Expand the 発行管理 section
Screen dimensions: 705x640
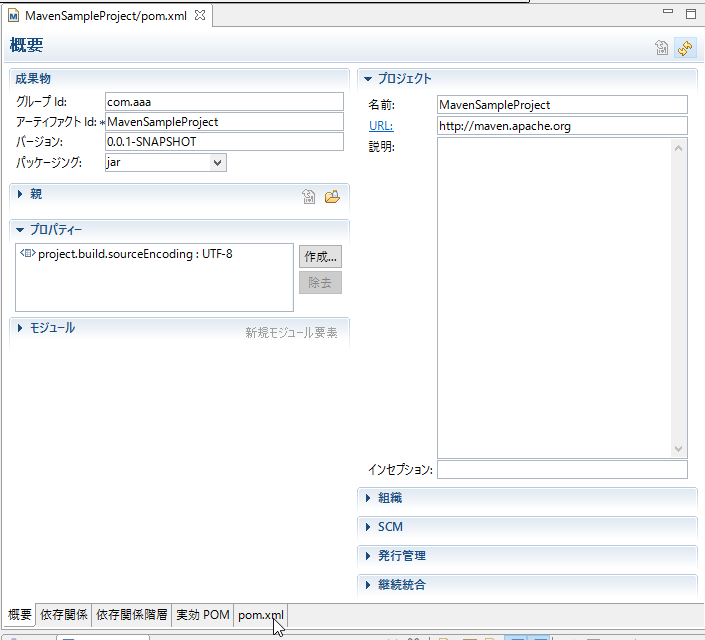[x=368, y=556]
